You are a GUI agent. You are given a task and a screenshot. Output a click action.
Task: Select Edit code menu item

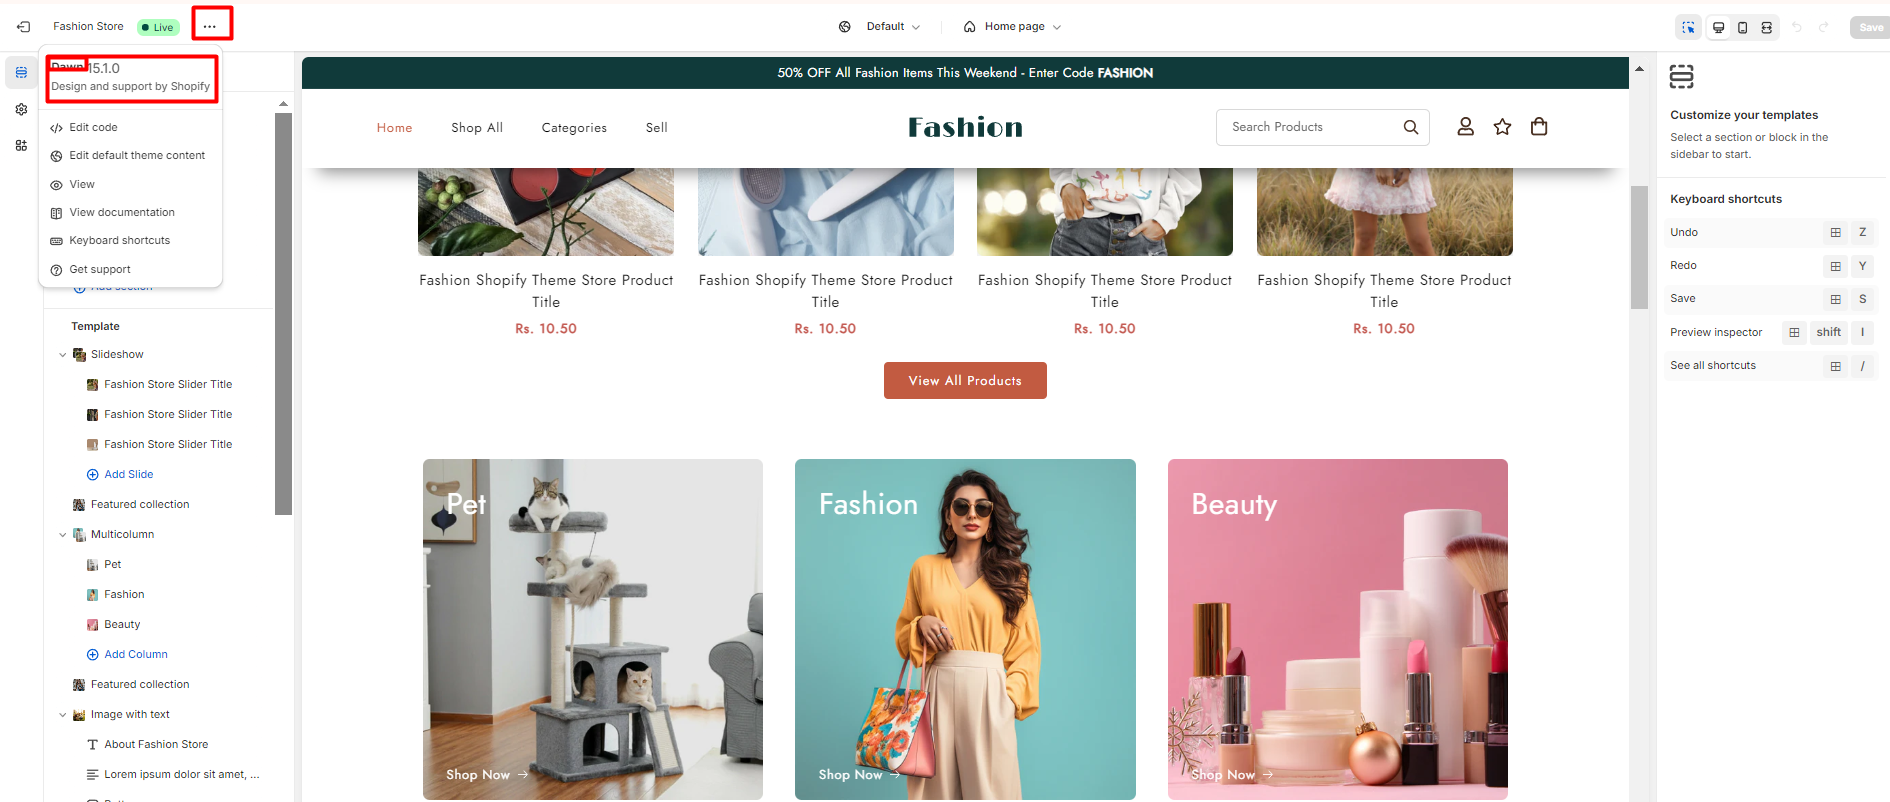click(130, 127)
